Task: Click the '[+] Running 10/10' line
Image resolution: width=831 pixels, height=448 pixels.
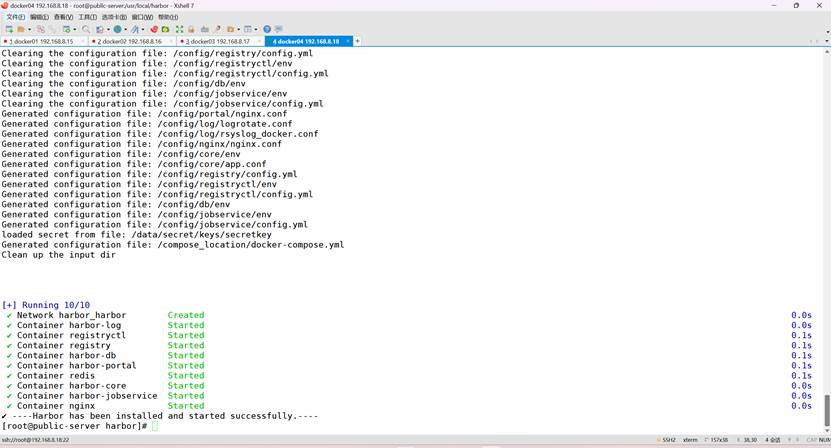Action: (x=46, y=305)
